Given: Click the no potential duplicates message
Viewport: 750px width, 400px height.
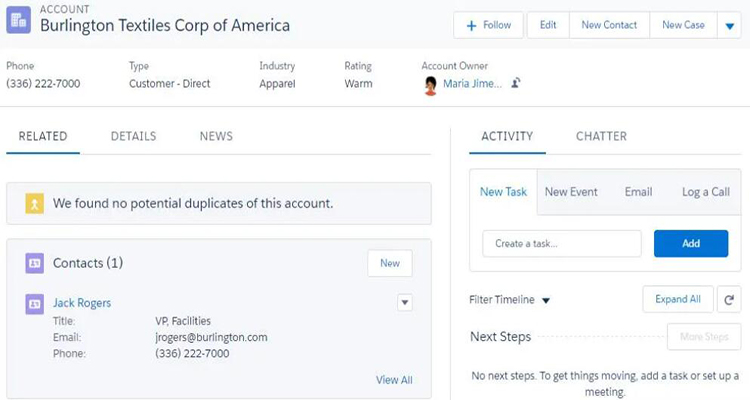Looking at the screenshot, I should click(x=193, y=203).
